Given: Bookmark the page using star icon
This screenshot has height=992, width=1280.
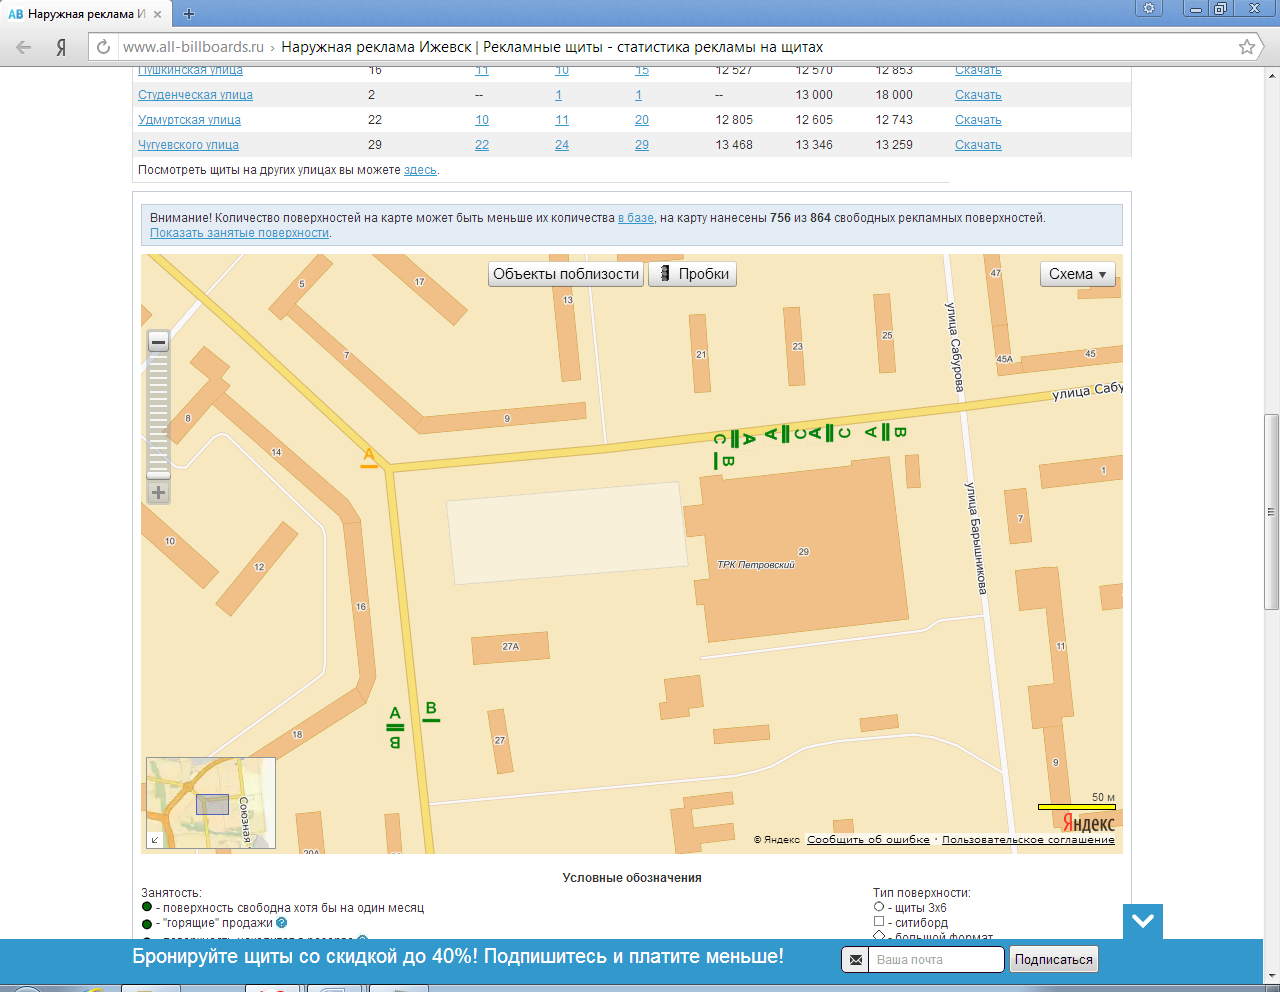Looking at the screenshot, I should (1246, 47).
